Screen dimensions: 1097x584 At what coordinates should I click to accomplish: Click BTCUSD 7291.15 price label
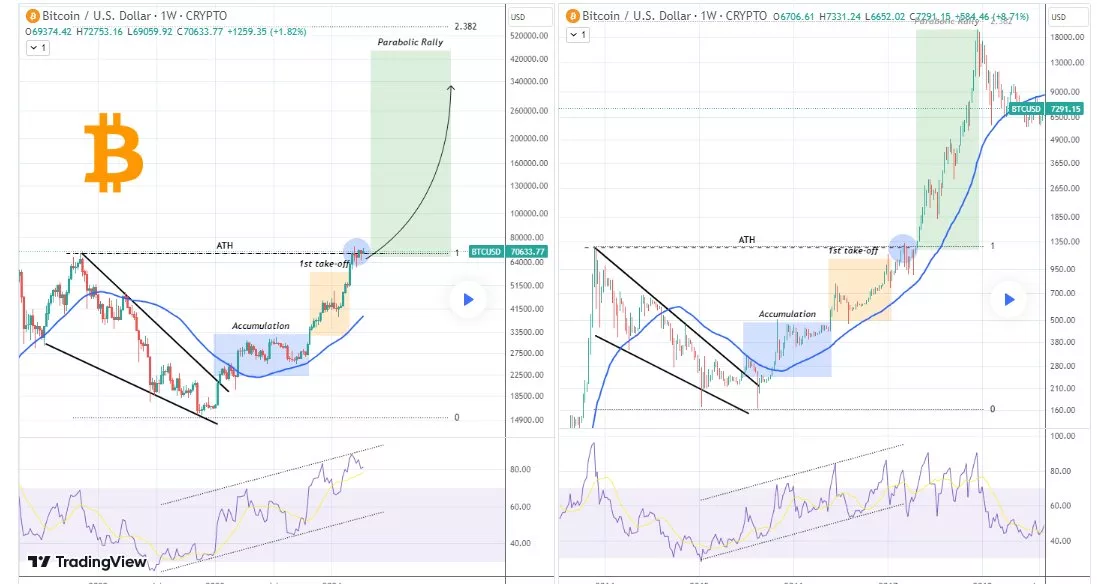point(1046,108)
